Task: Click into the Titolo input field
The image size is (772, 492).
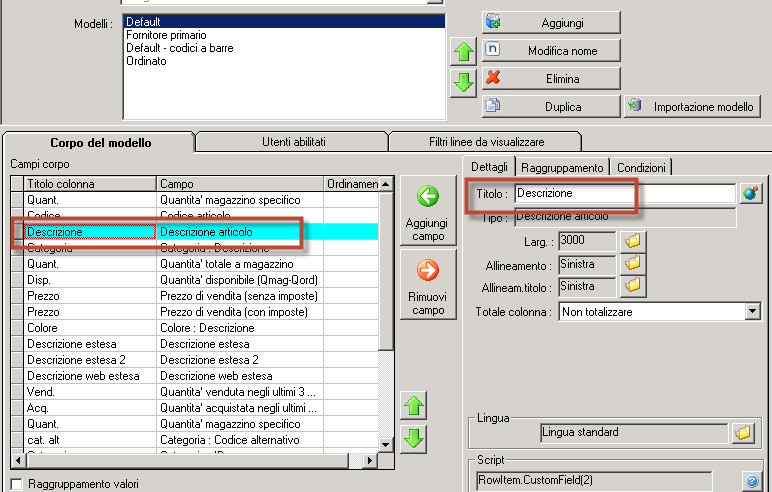Action: coord(625,193)
